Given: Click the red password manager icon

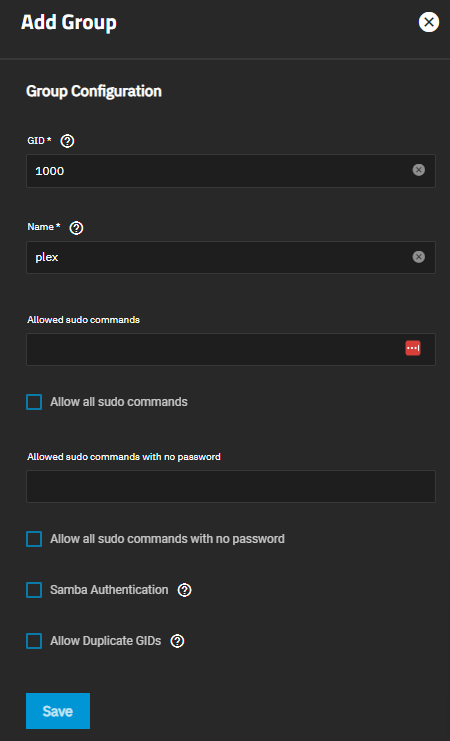Looking at the screenshot, I should (x=413, y=348).
